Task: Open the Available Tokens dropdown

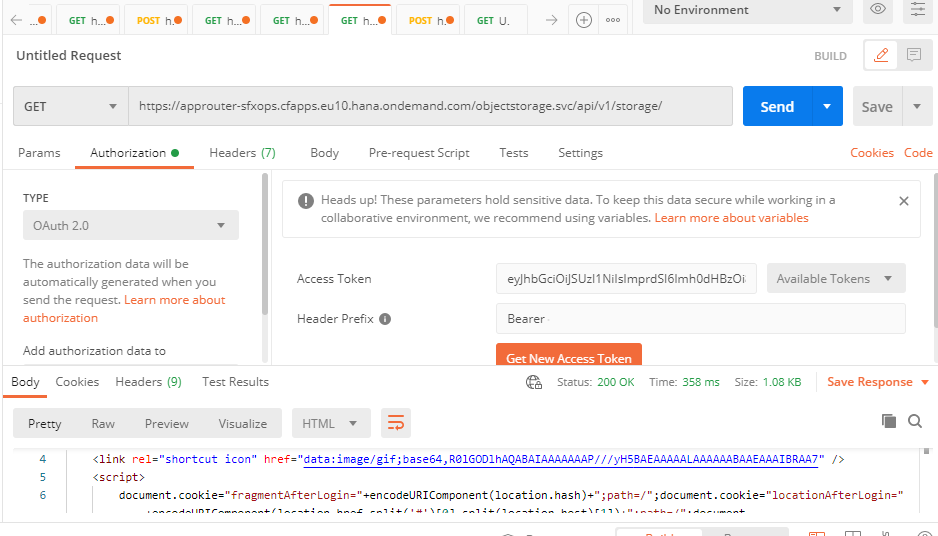Action: (836, 279)
